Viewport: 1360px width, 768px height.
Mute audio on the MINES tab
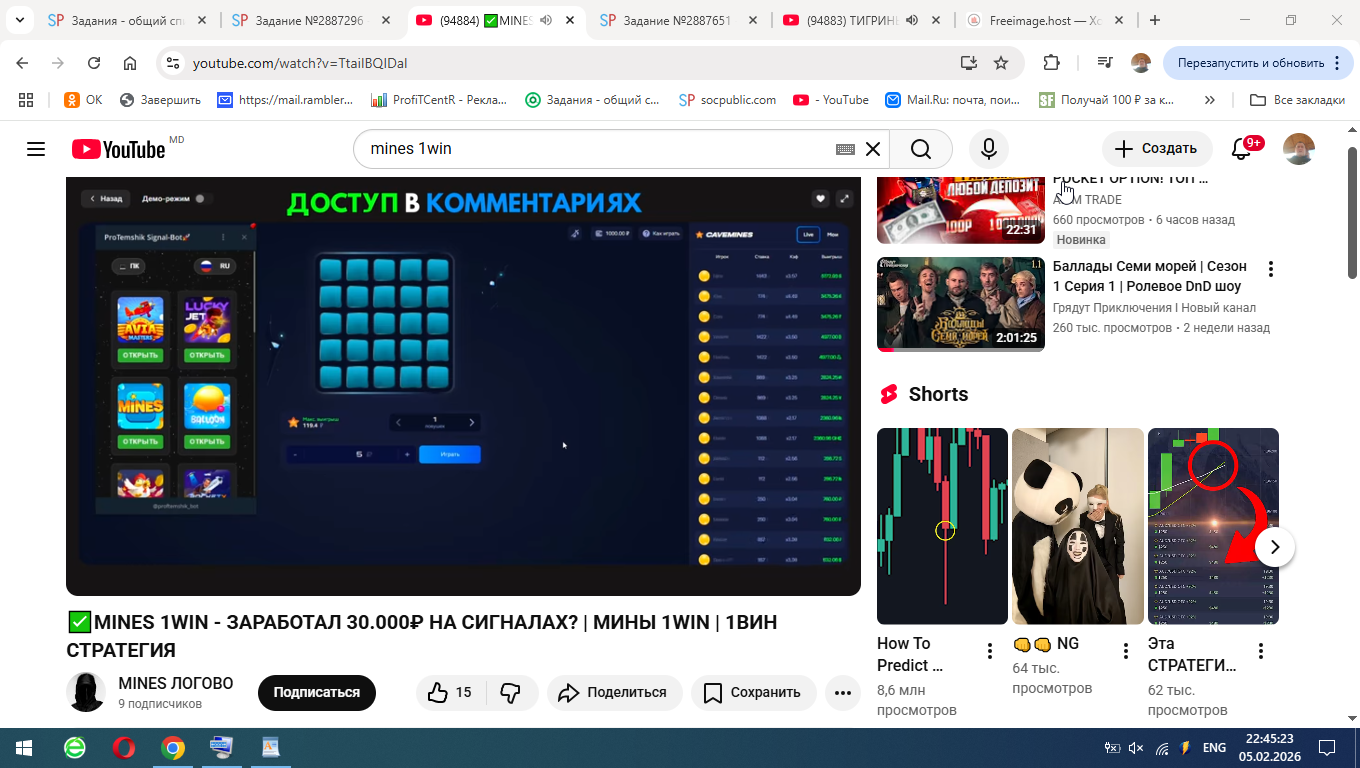pos(547,20)
